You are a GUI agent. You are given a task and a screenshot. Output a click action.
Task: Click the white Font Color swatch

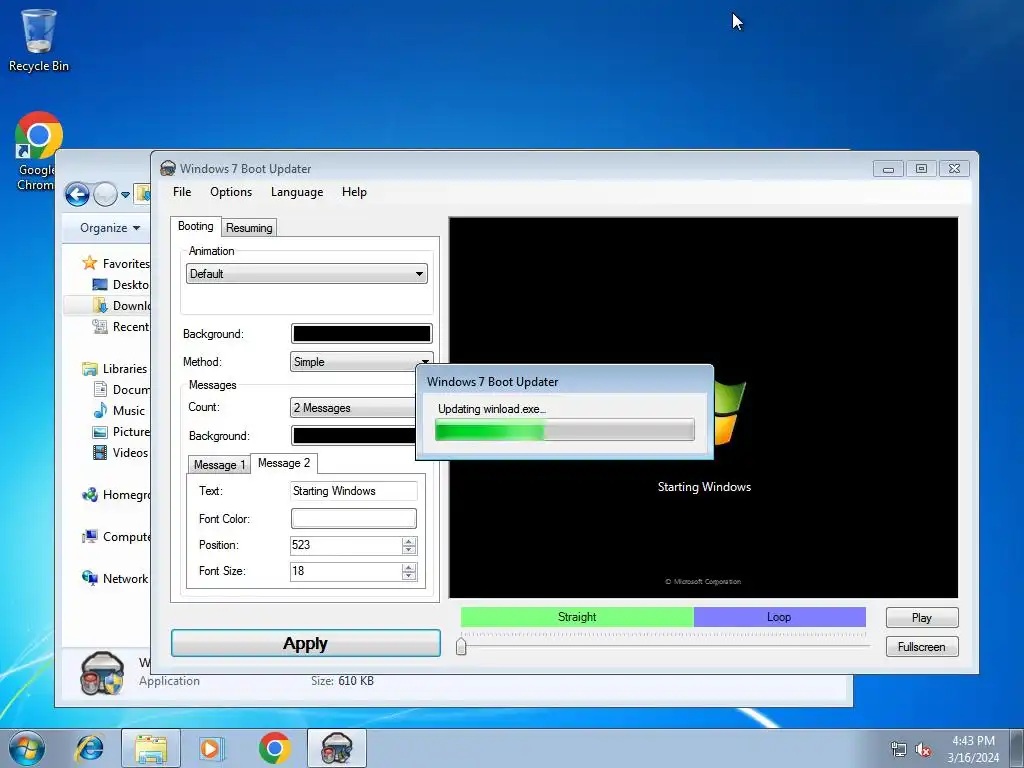353,519
